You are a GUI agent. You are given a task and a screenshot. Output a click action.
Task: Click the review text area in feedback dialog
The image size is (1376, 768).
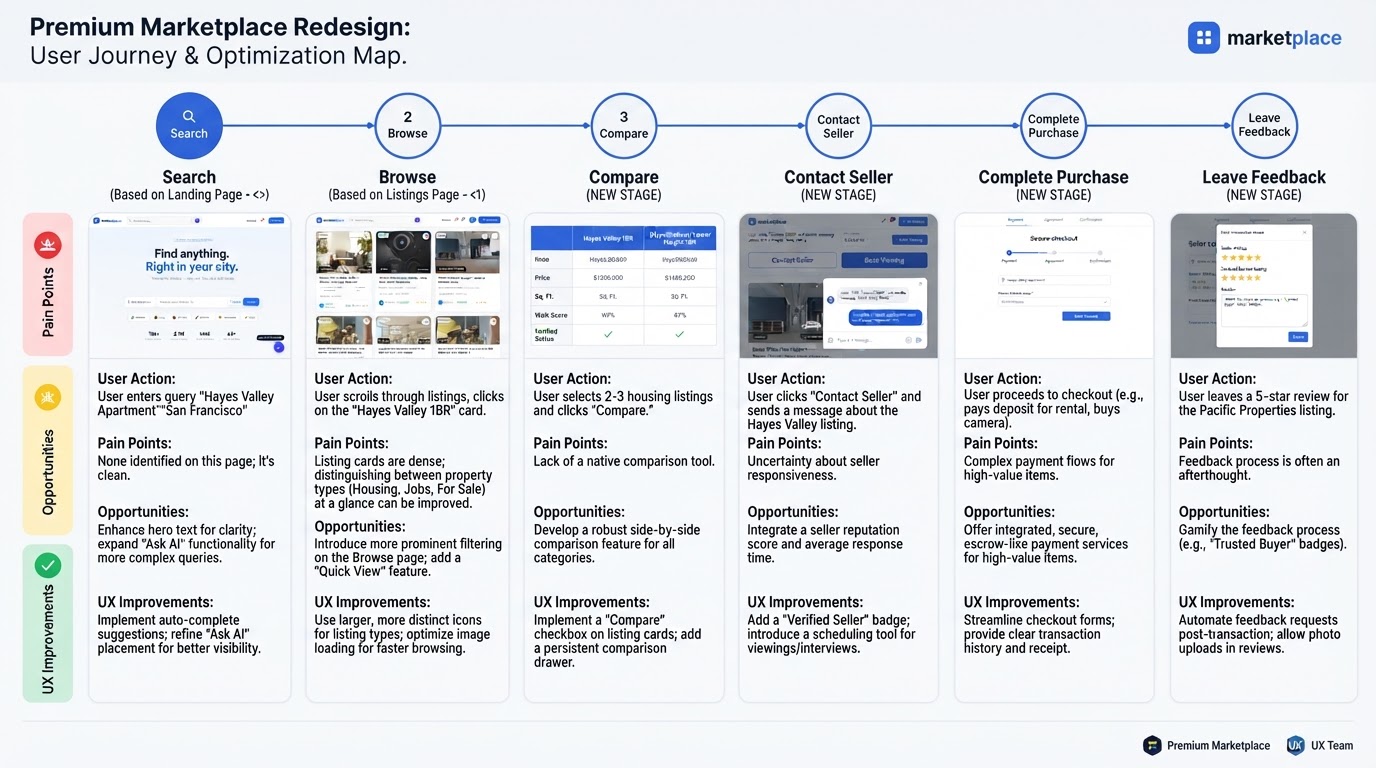pyautogui.click(x=1264, y=310)
